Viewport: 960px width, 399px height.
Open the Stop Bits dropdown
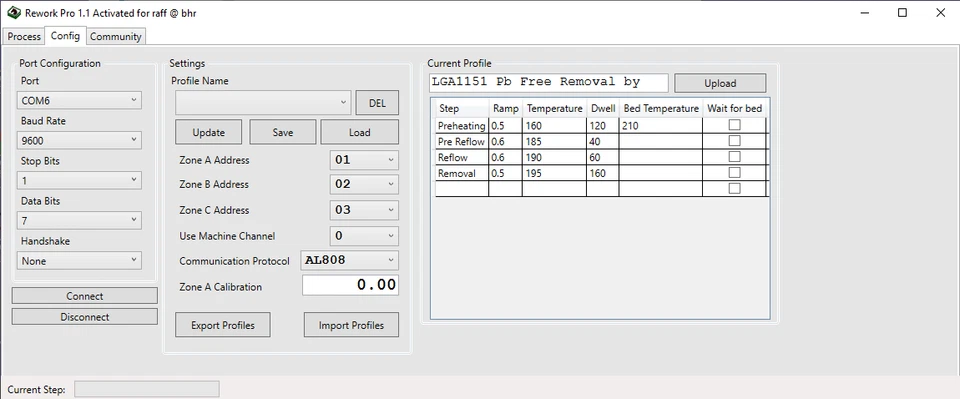(x=80, y=181)
